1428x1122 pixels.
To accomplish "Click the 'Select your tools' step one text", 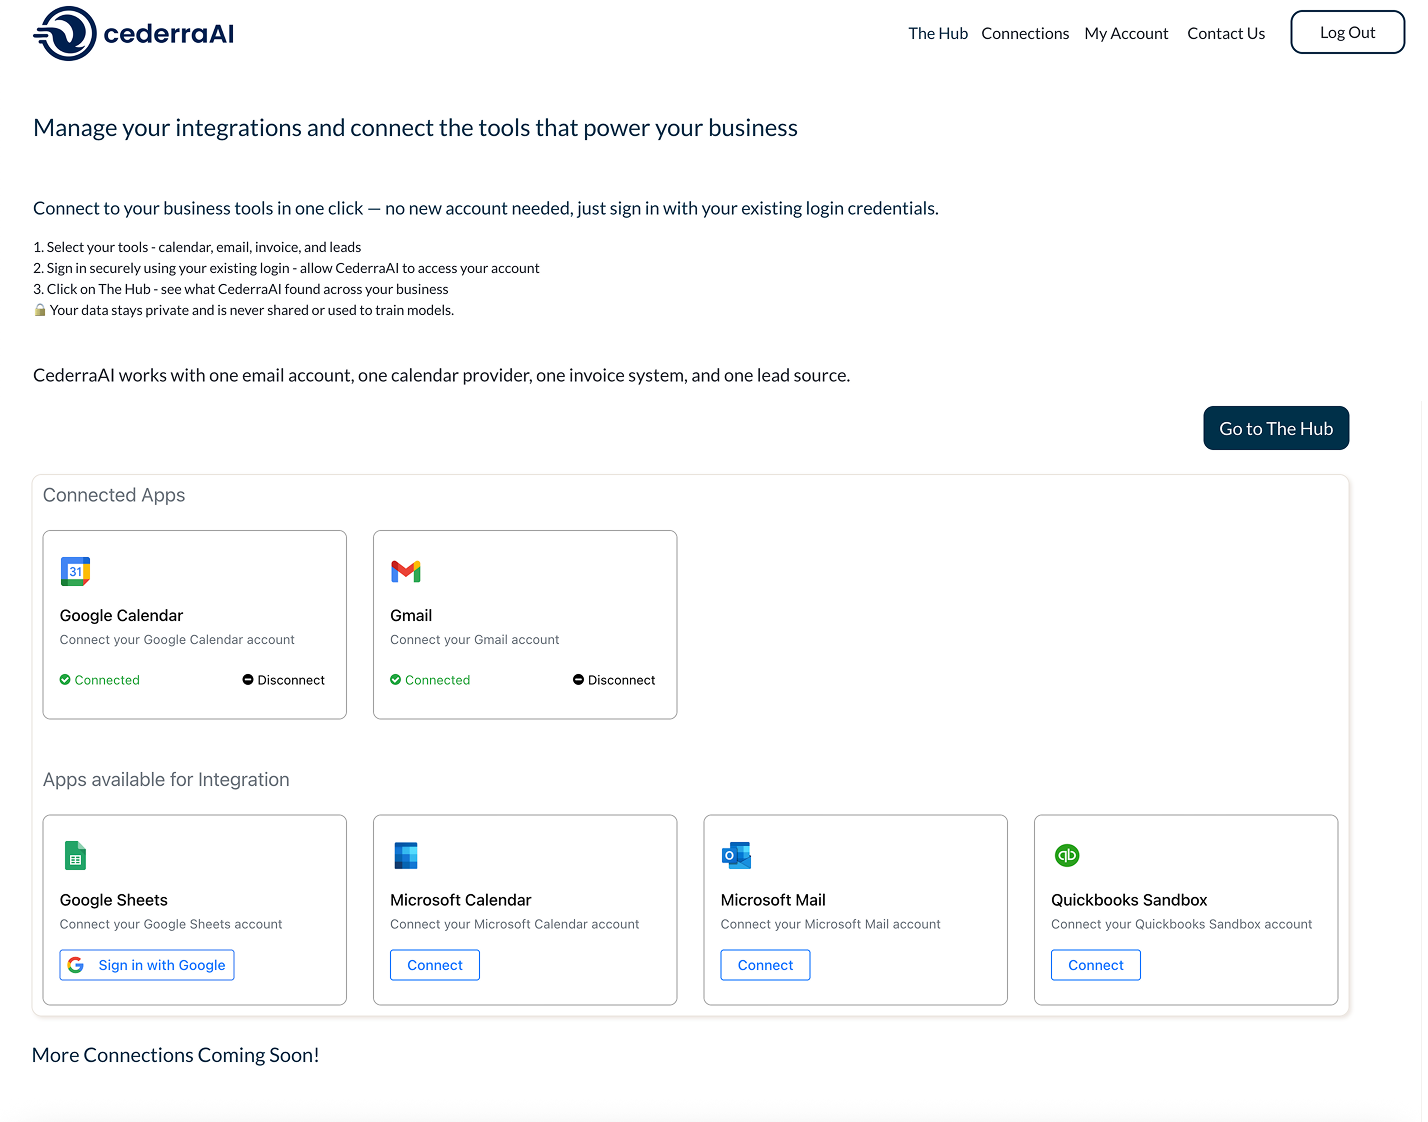I will 197,247.
